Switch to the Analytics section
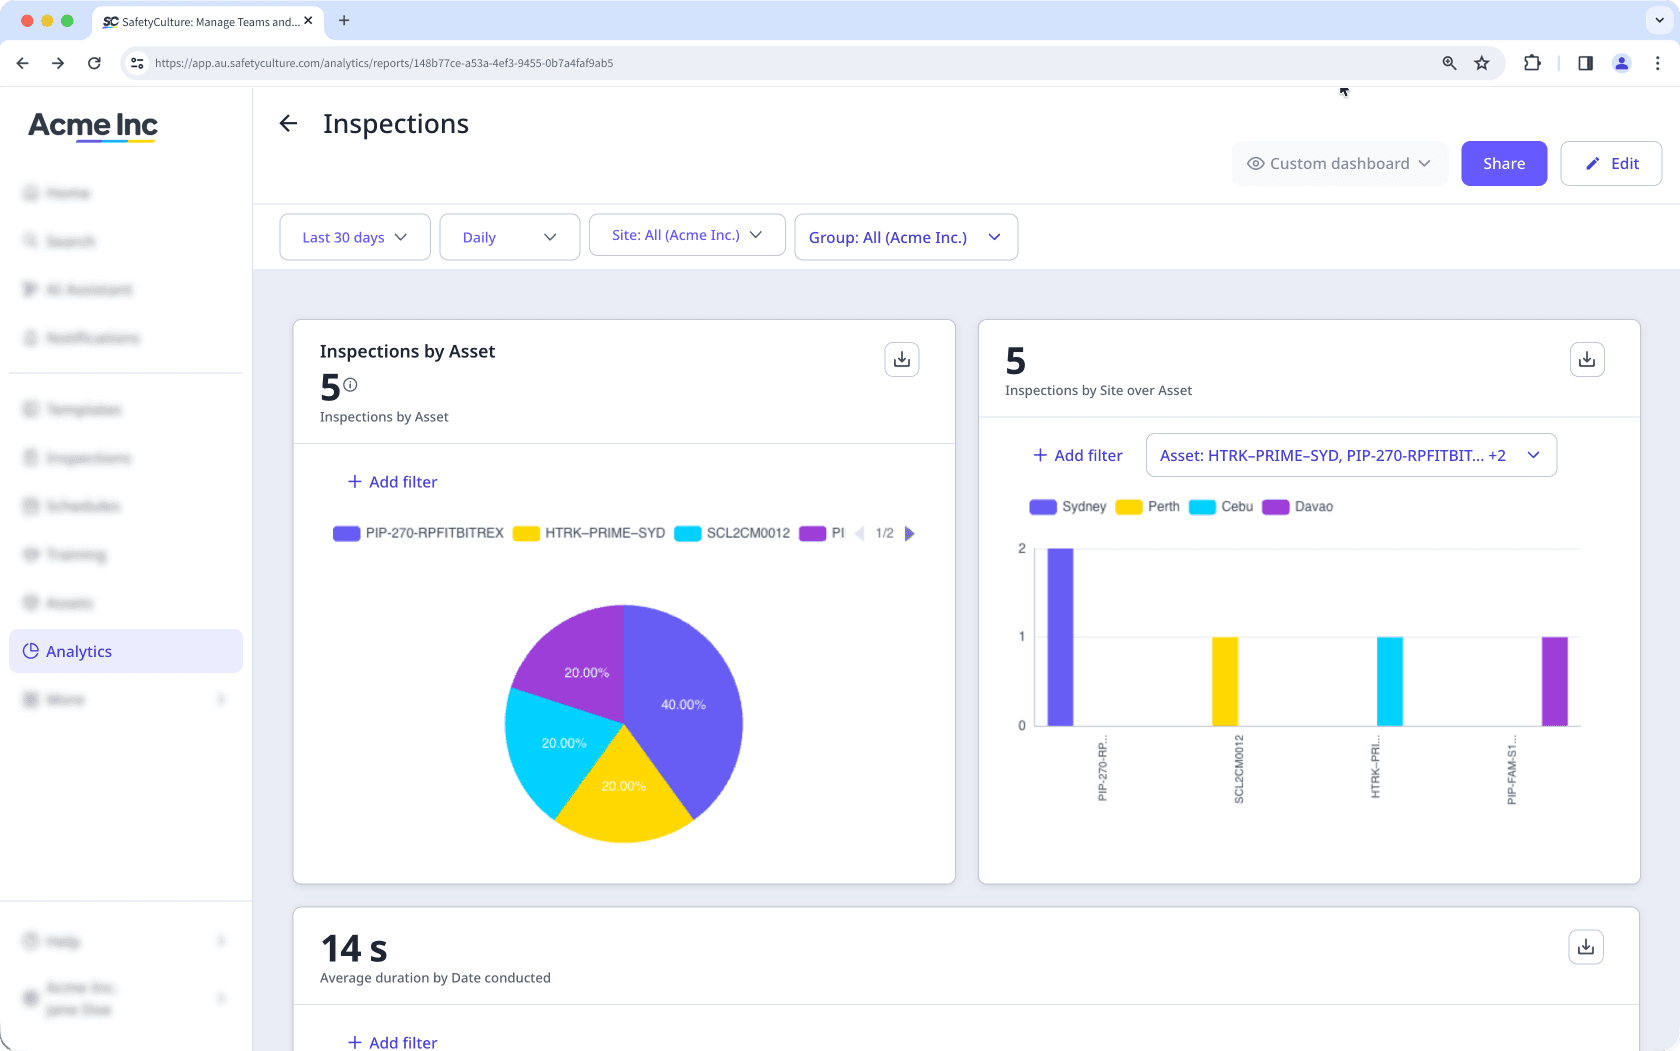 click(x=78, y=651)
